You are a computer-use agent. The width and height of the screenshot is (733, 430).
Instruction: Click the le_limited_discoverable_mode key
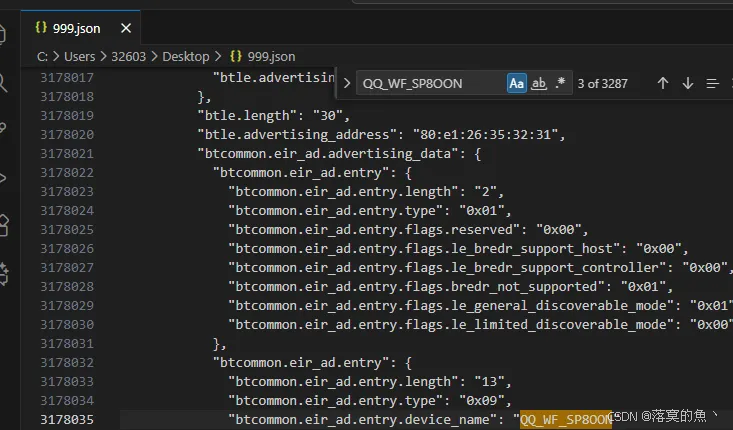pos(451,324)
